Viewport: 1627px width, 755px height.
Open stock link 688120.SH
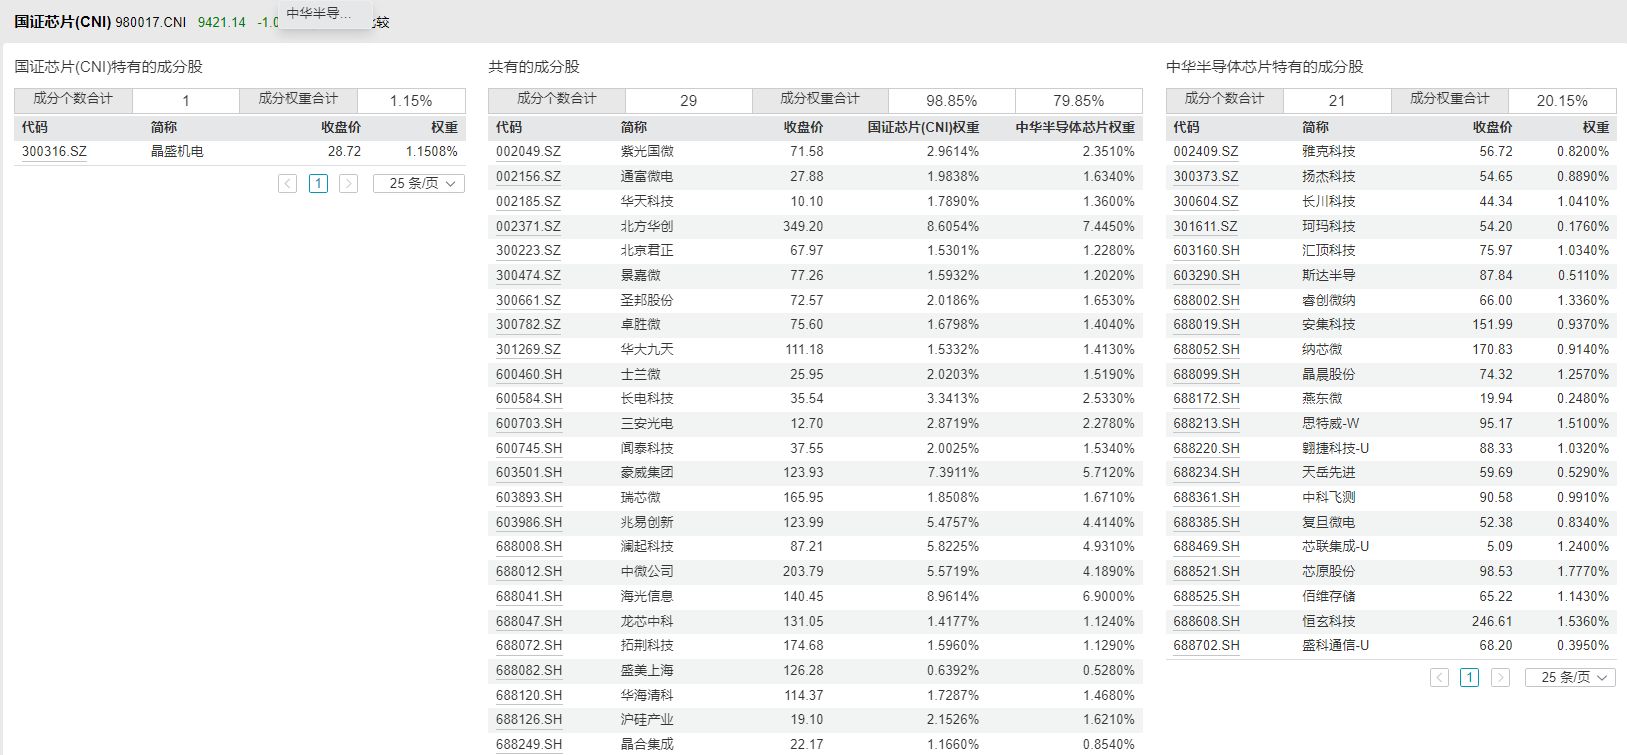point(529,696)
